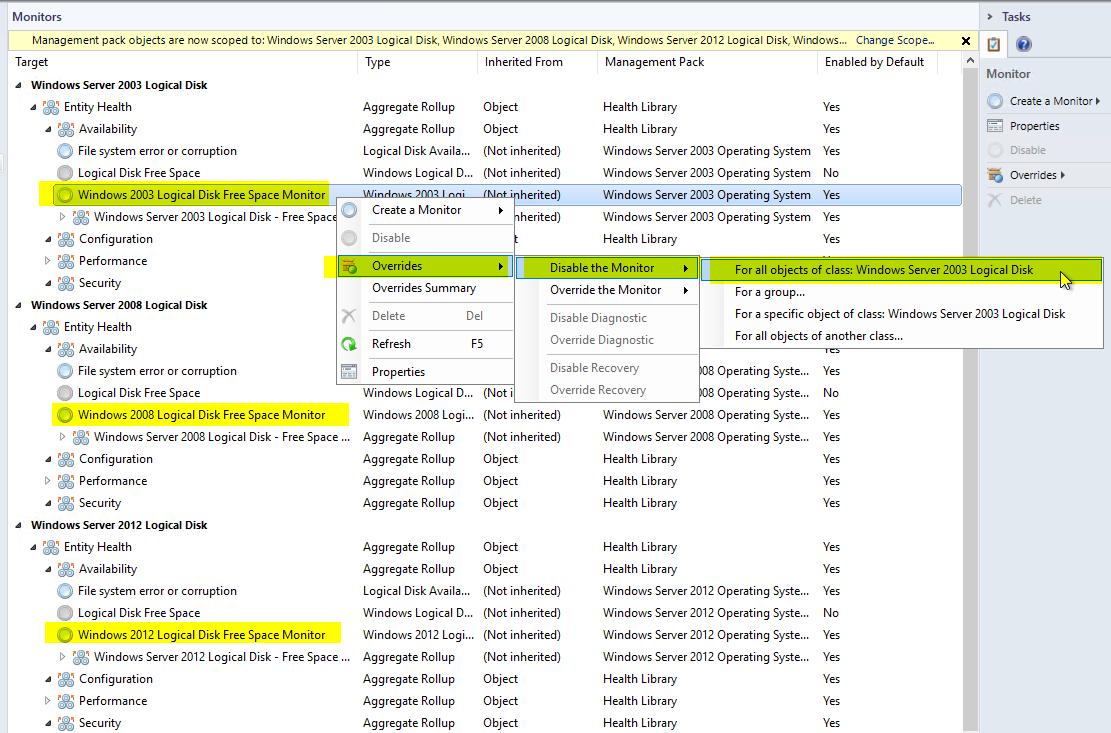Select the Windows Server 2008 'File system error or corruption' monitor icon
1111x733 pixels.
coord(65,371)
